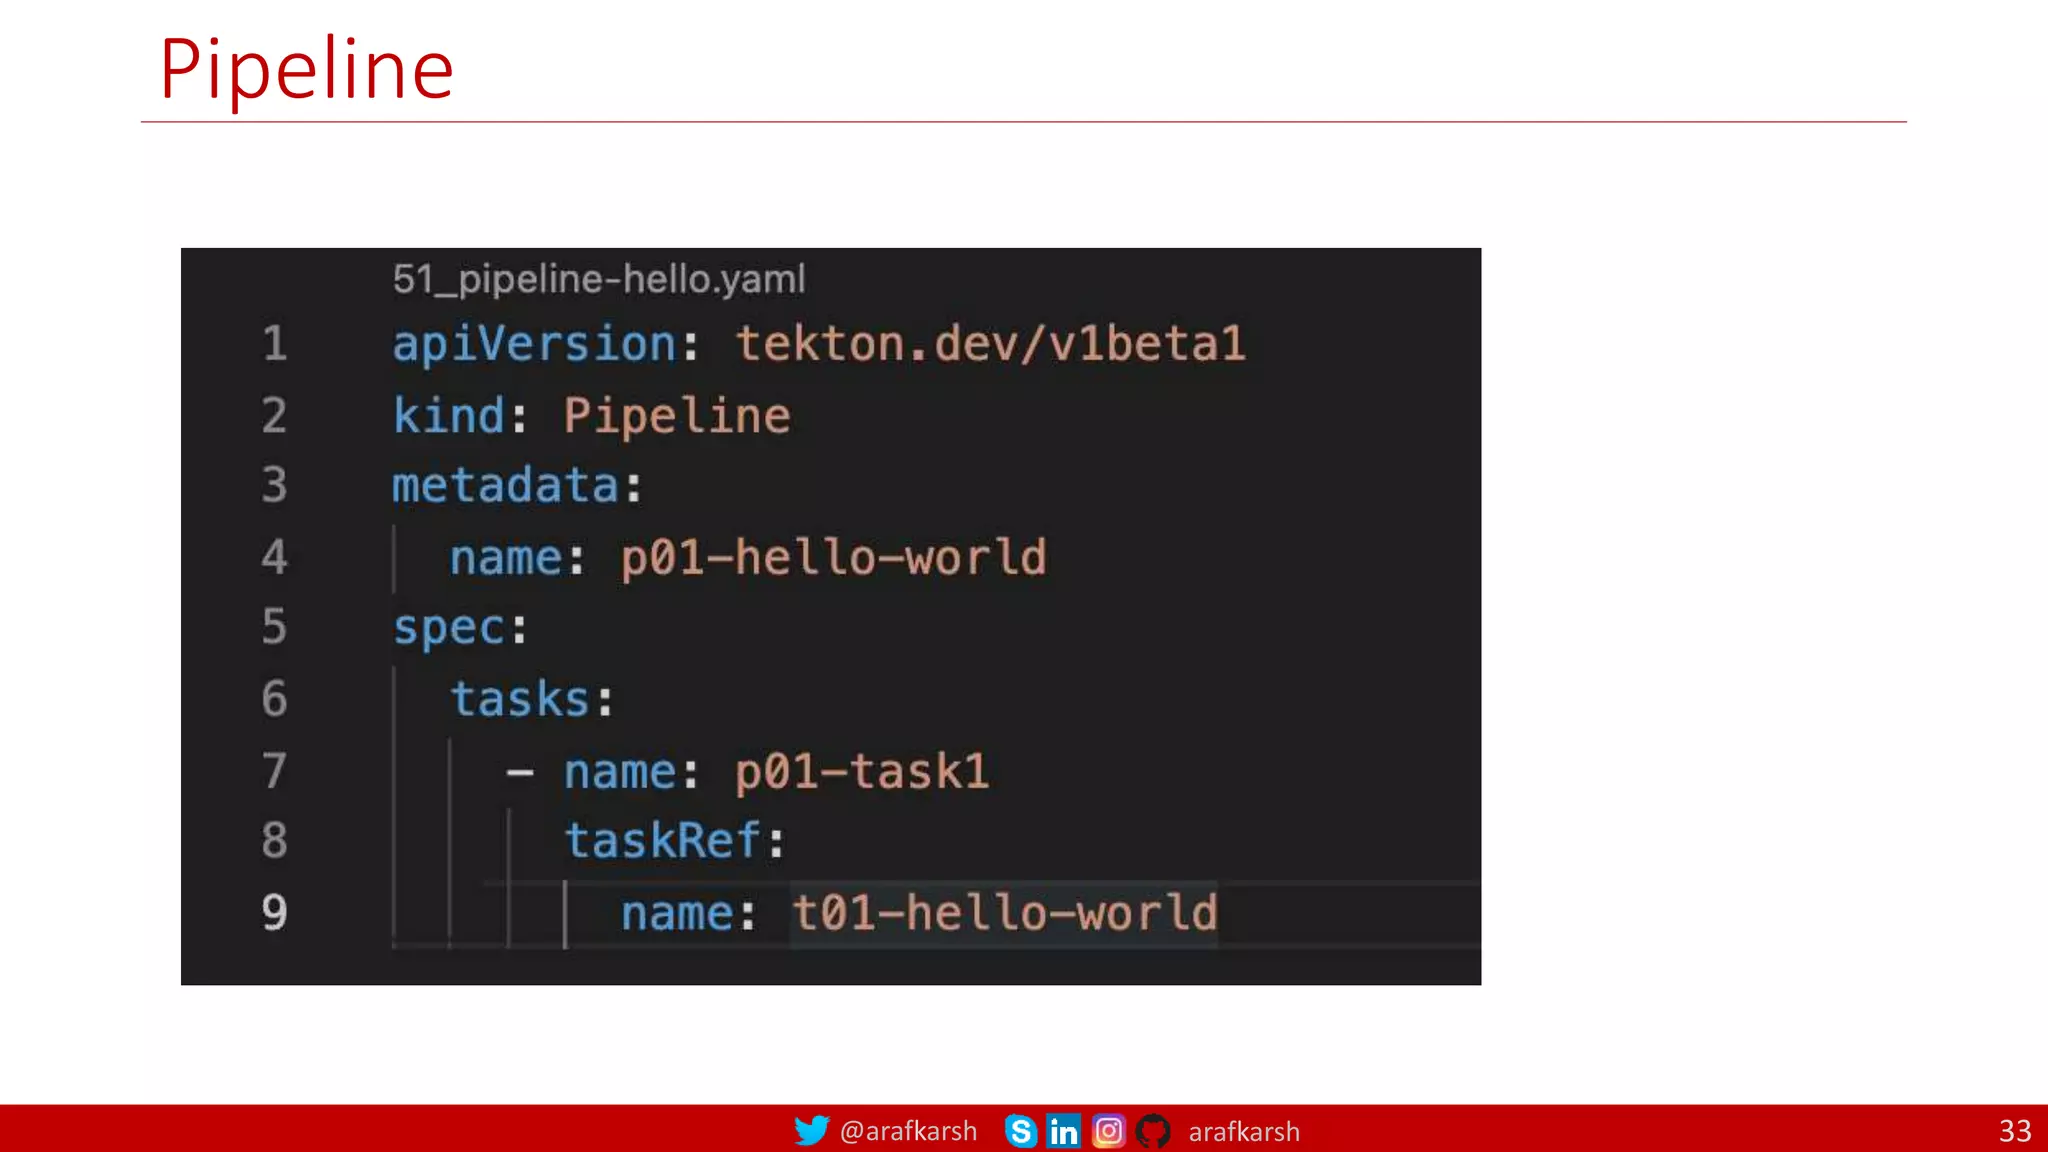The height and width of the screenshot is (1152, 2048).
Task: Click the @arafkarsh Twitter handle
Action: (x=908, y=1131)
